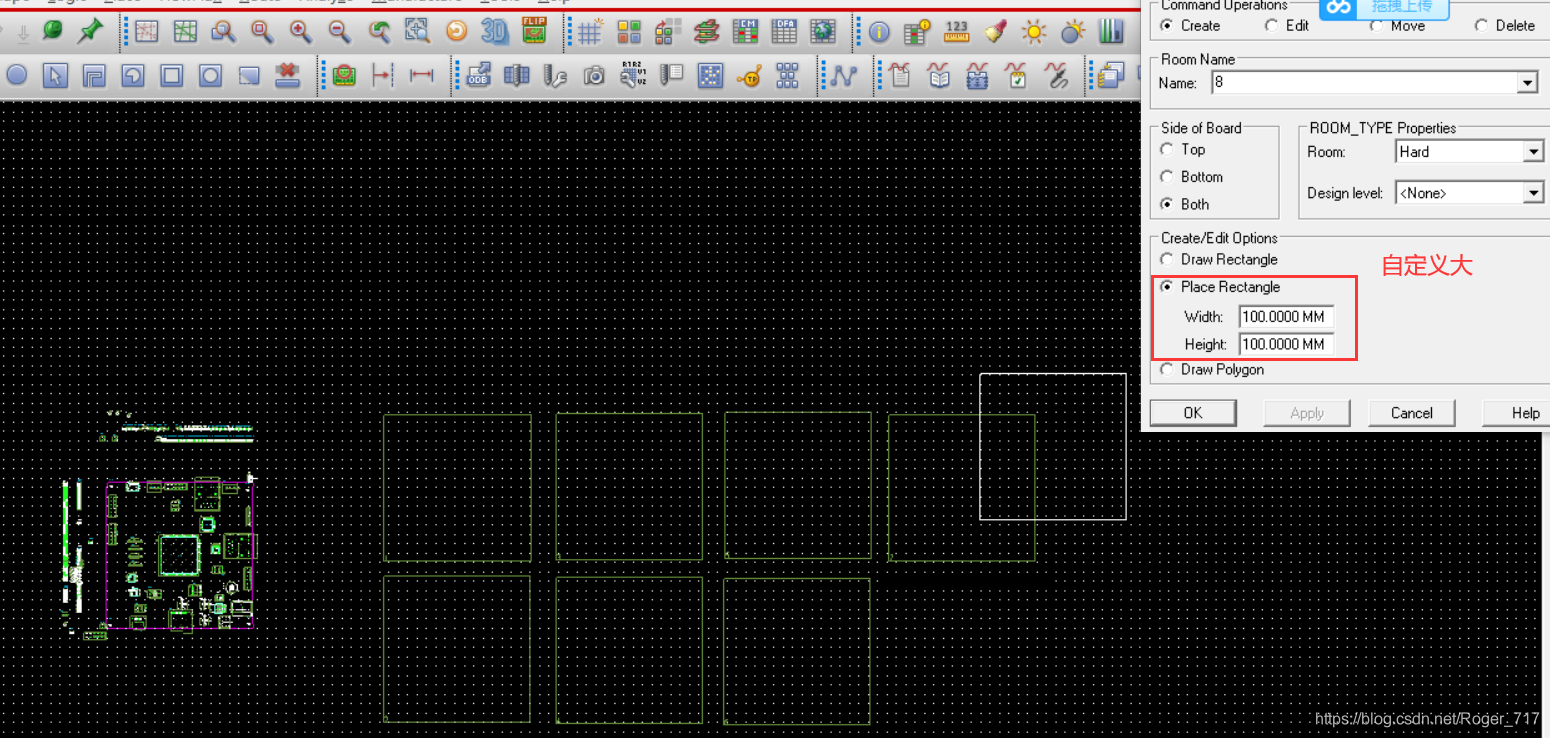1550x738 pixels.
Task: Click the Zoom Out magnifier icon
Action: (x=340, y=32)
